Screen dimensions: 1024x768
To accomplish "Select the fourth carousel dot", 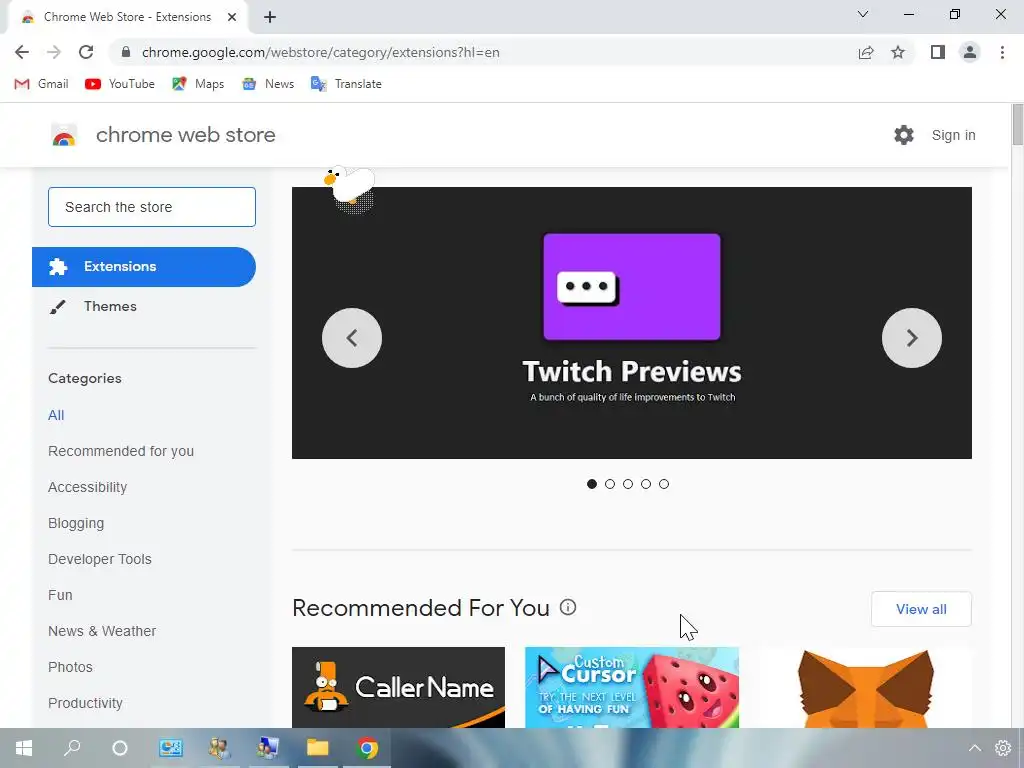I will (x=646, y=484).
